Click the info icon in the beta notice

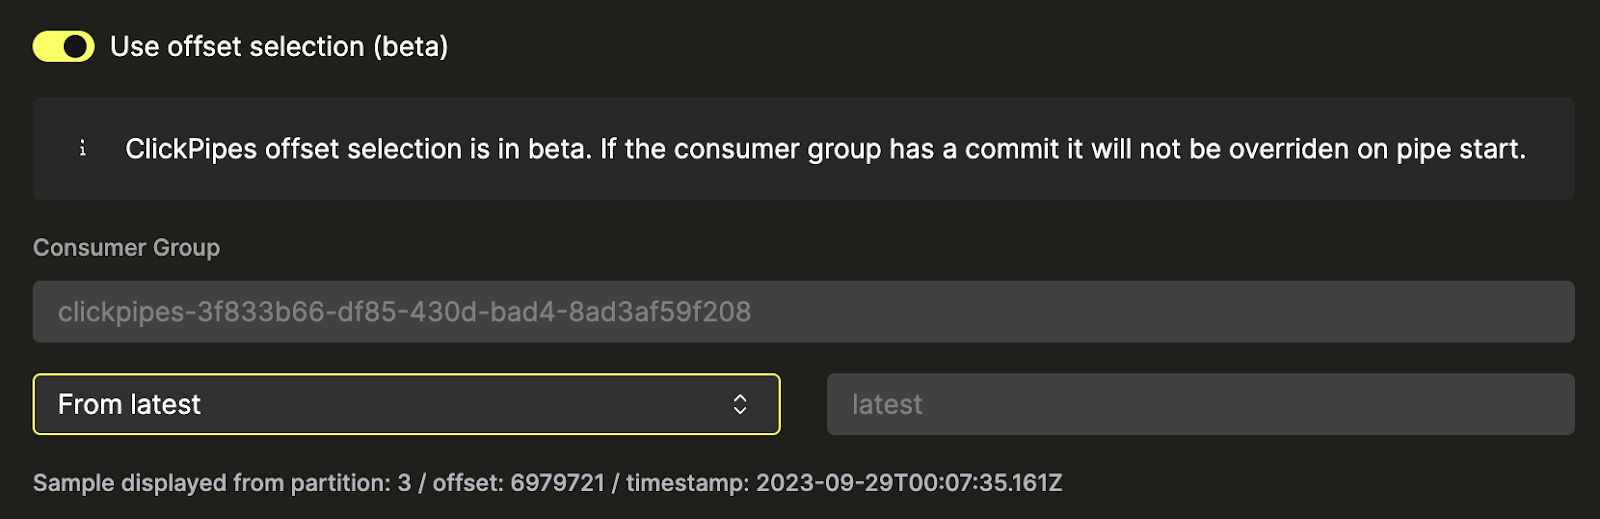(83, 149)
